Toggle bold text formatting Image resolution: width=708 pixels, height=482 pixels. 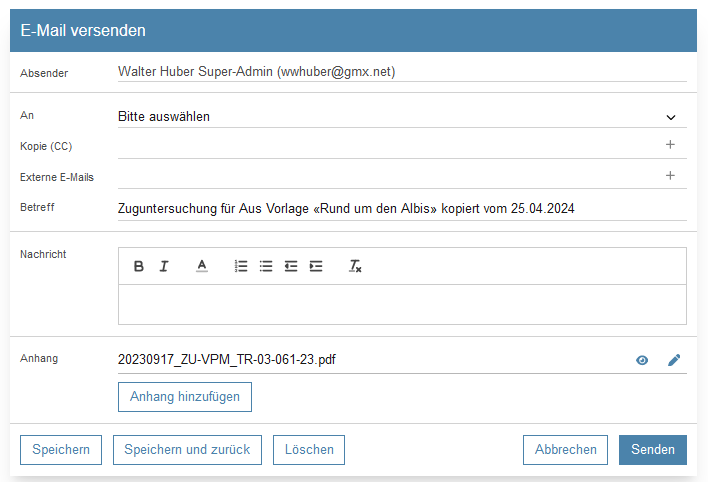tap(139, 266)
